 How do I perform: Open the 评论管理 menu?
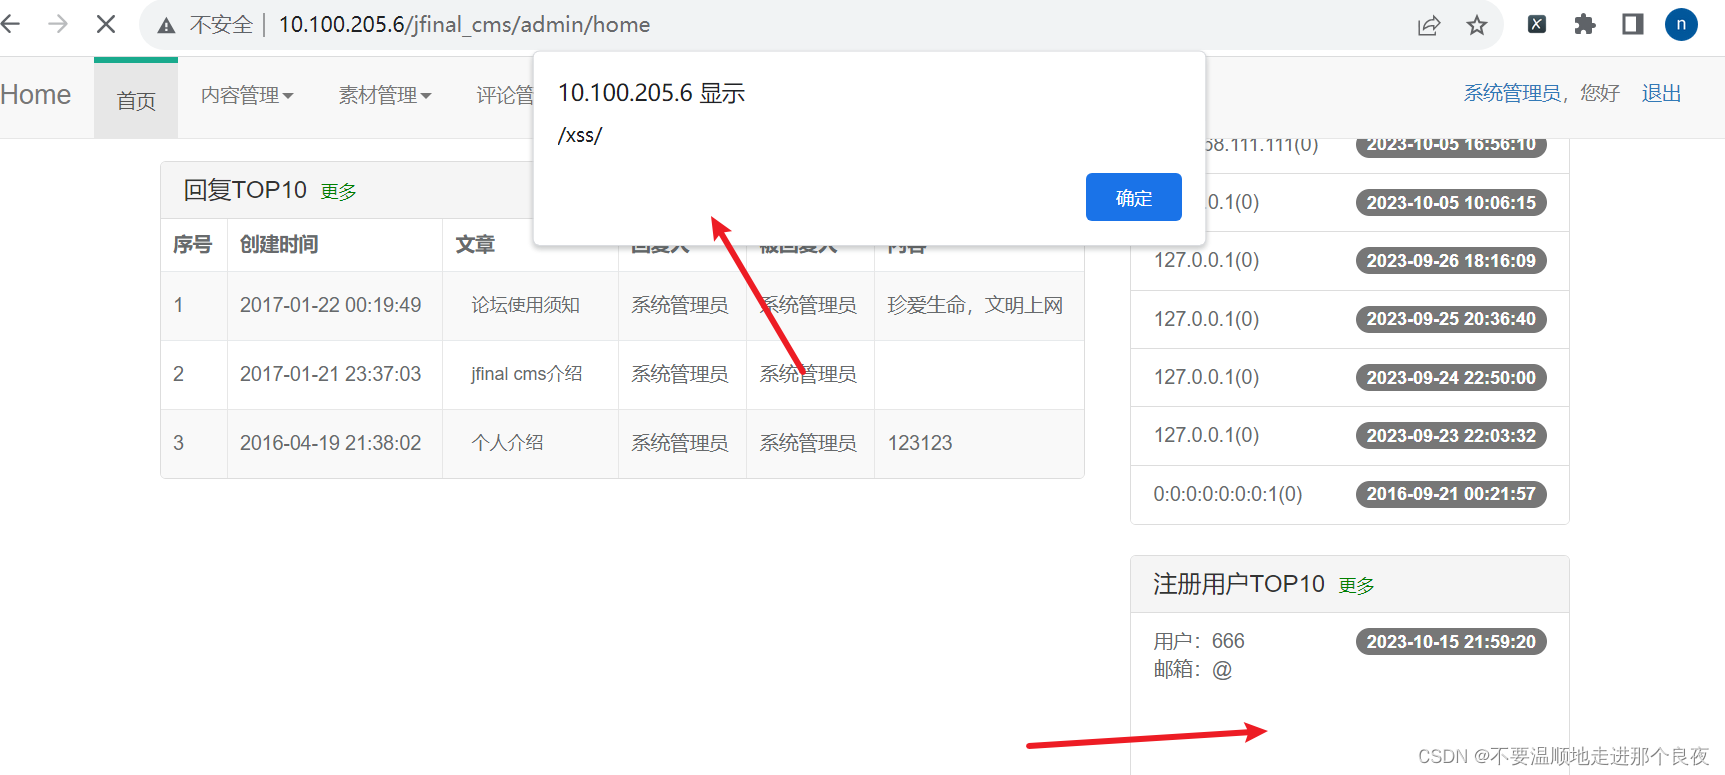point(505,95)
